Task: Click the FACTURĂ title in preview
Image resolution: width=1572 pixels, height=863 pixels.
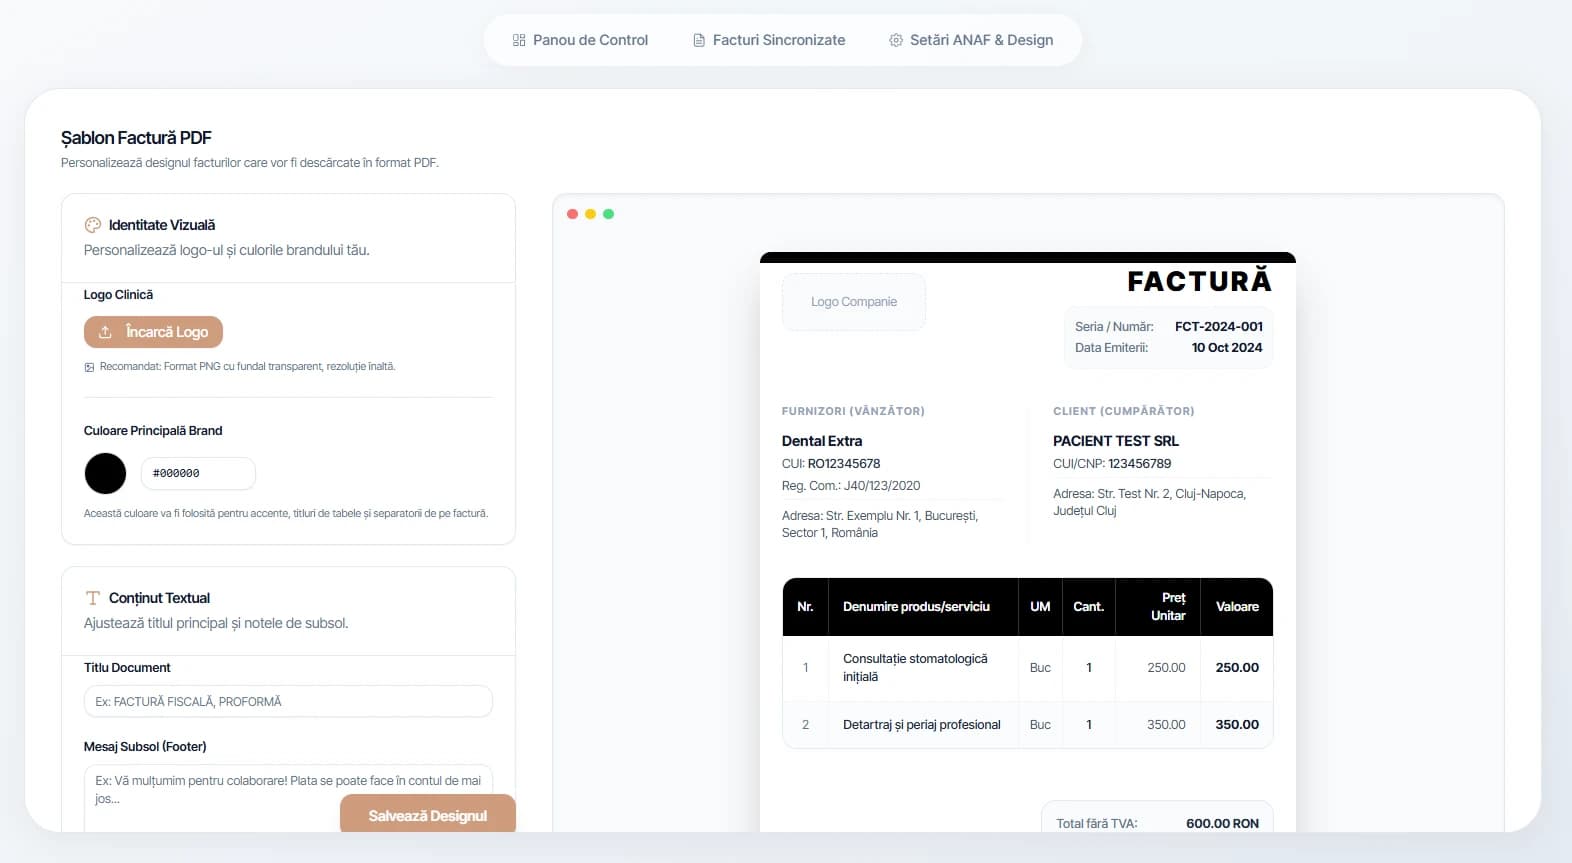Action: 1199,281
